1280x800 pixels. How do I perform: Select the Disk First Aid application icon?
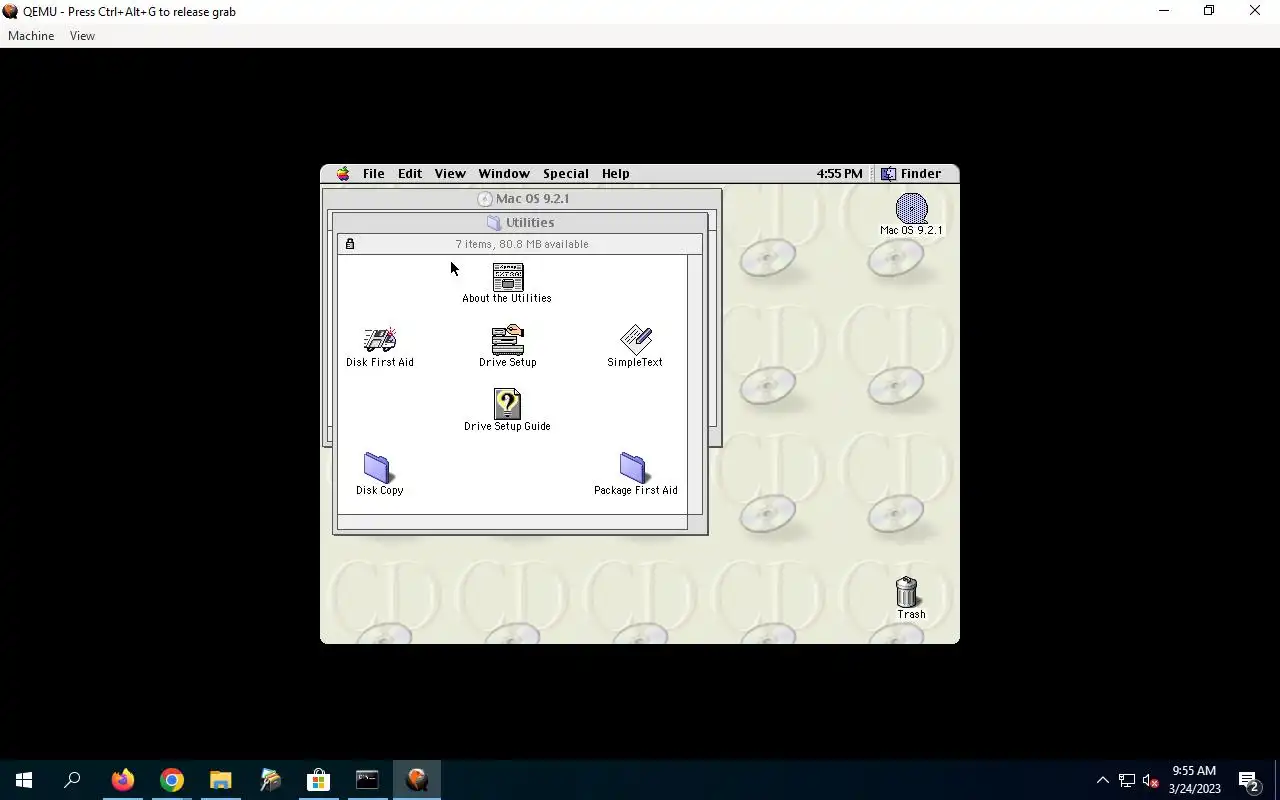[x=380, y=341]
